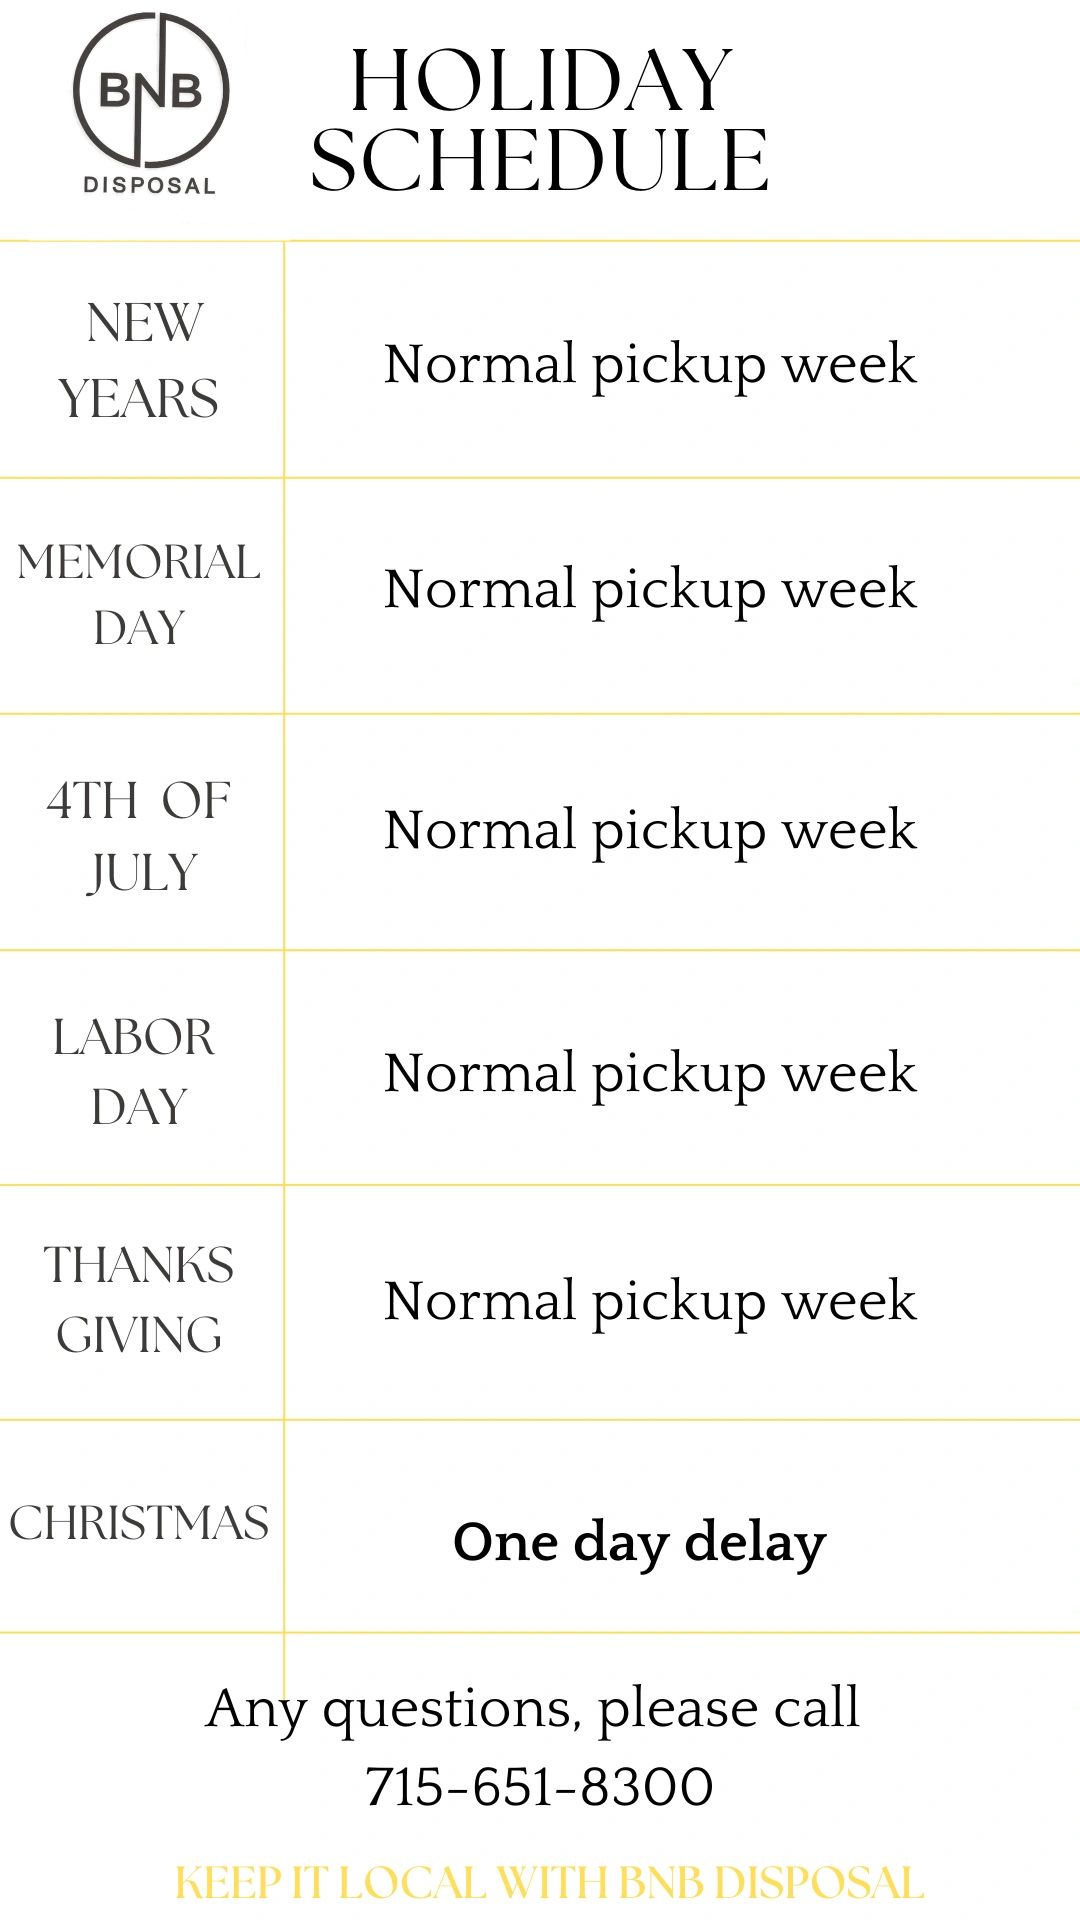This screenshot has height=1920, width=1080.
Task: Select Memorial Day normal pickup week text
Action: pyautogui.click(x=650, y=590)
